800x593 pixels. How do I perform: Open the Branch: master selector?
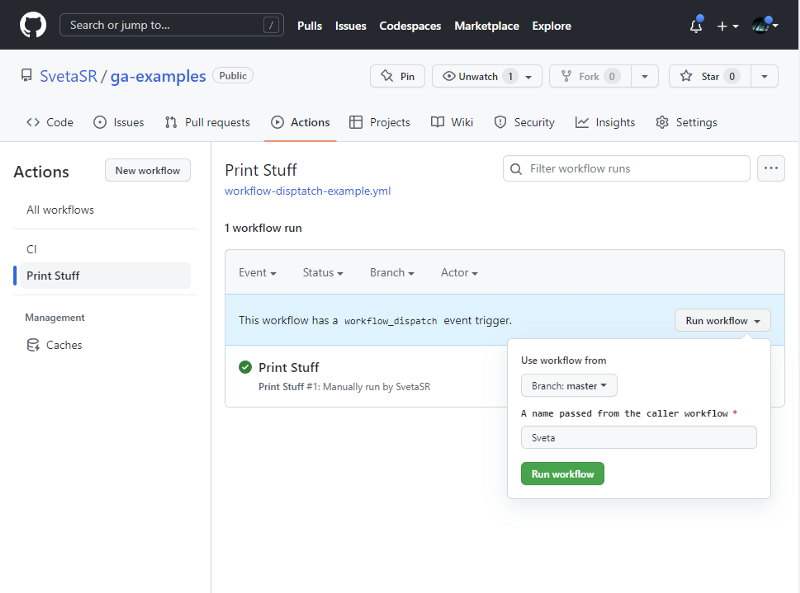(x=569, y=386)
